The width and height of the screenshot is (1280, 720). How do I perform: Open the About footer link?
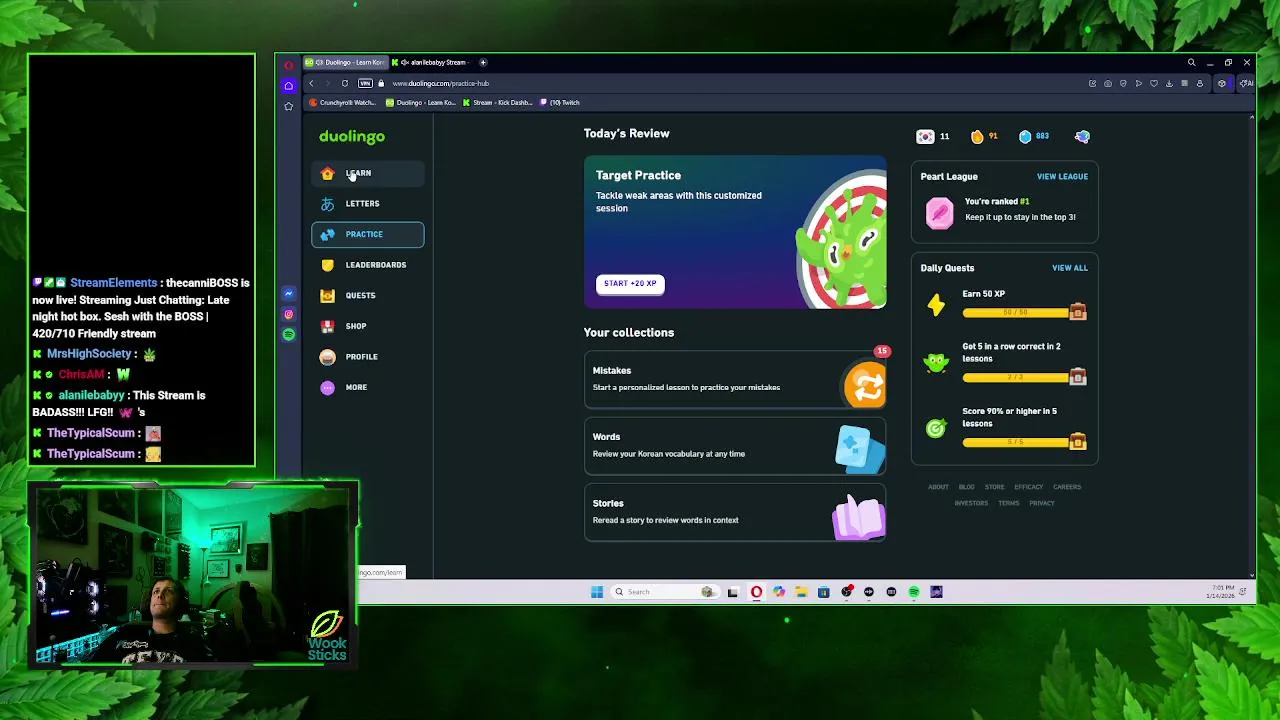point(938,487)
